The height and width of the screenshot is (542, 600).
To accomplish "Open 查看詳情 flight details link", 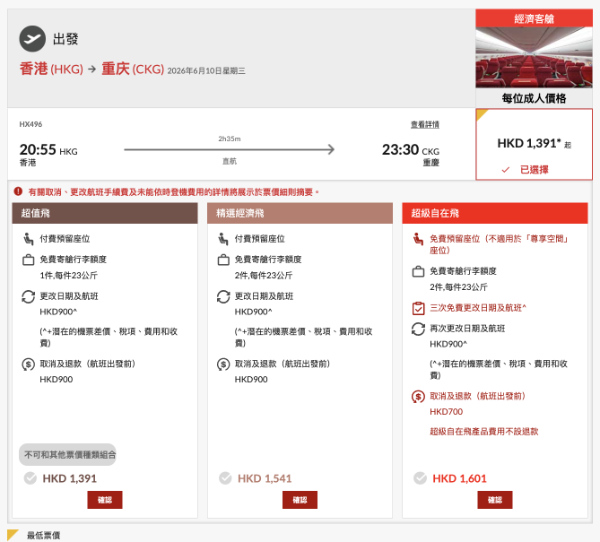I will 424,125.
